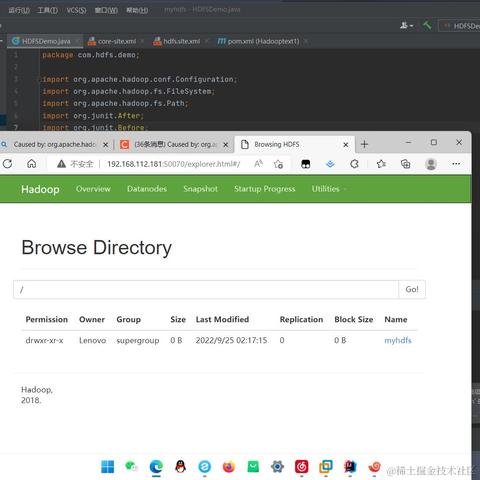
Task: Open the browser settings and more menu
Action: coord(456,164)
